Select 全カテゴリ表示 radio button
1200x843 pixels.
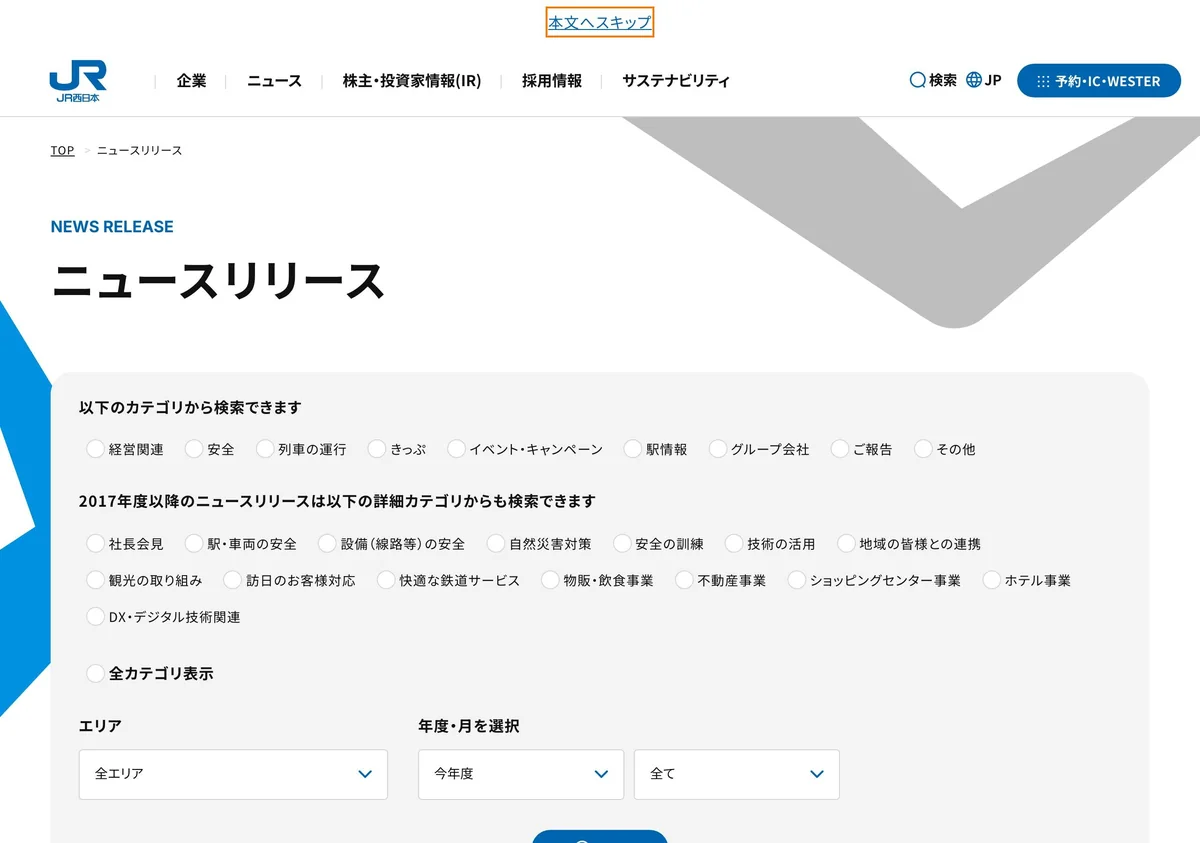(x=95, y=673)
